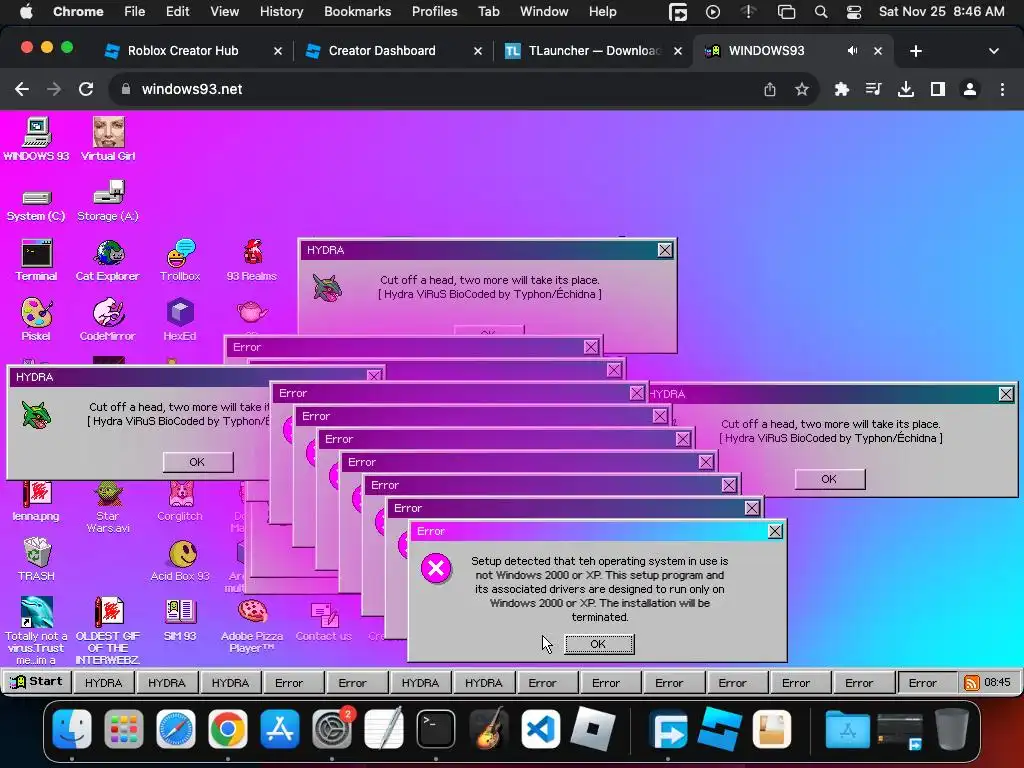The image size is (1024, 768).
Task: Open Spotlight search in menu bar
Action: pos(821,12)
